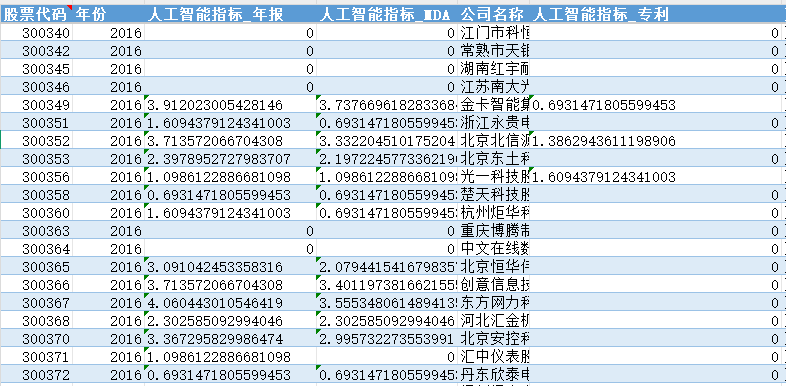This screenshot has height=386, width=786.
Task: Select patent value 1.6094379124341003 for 300356
Action: click(656, 176)
